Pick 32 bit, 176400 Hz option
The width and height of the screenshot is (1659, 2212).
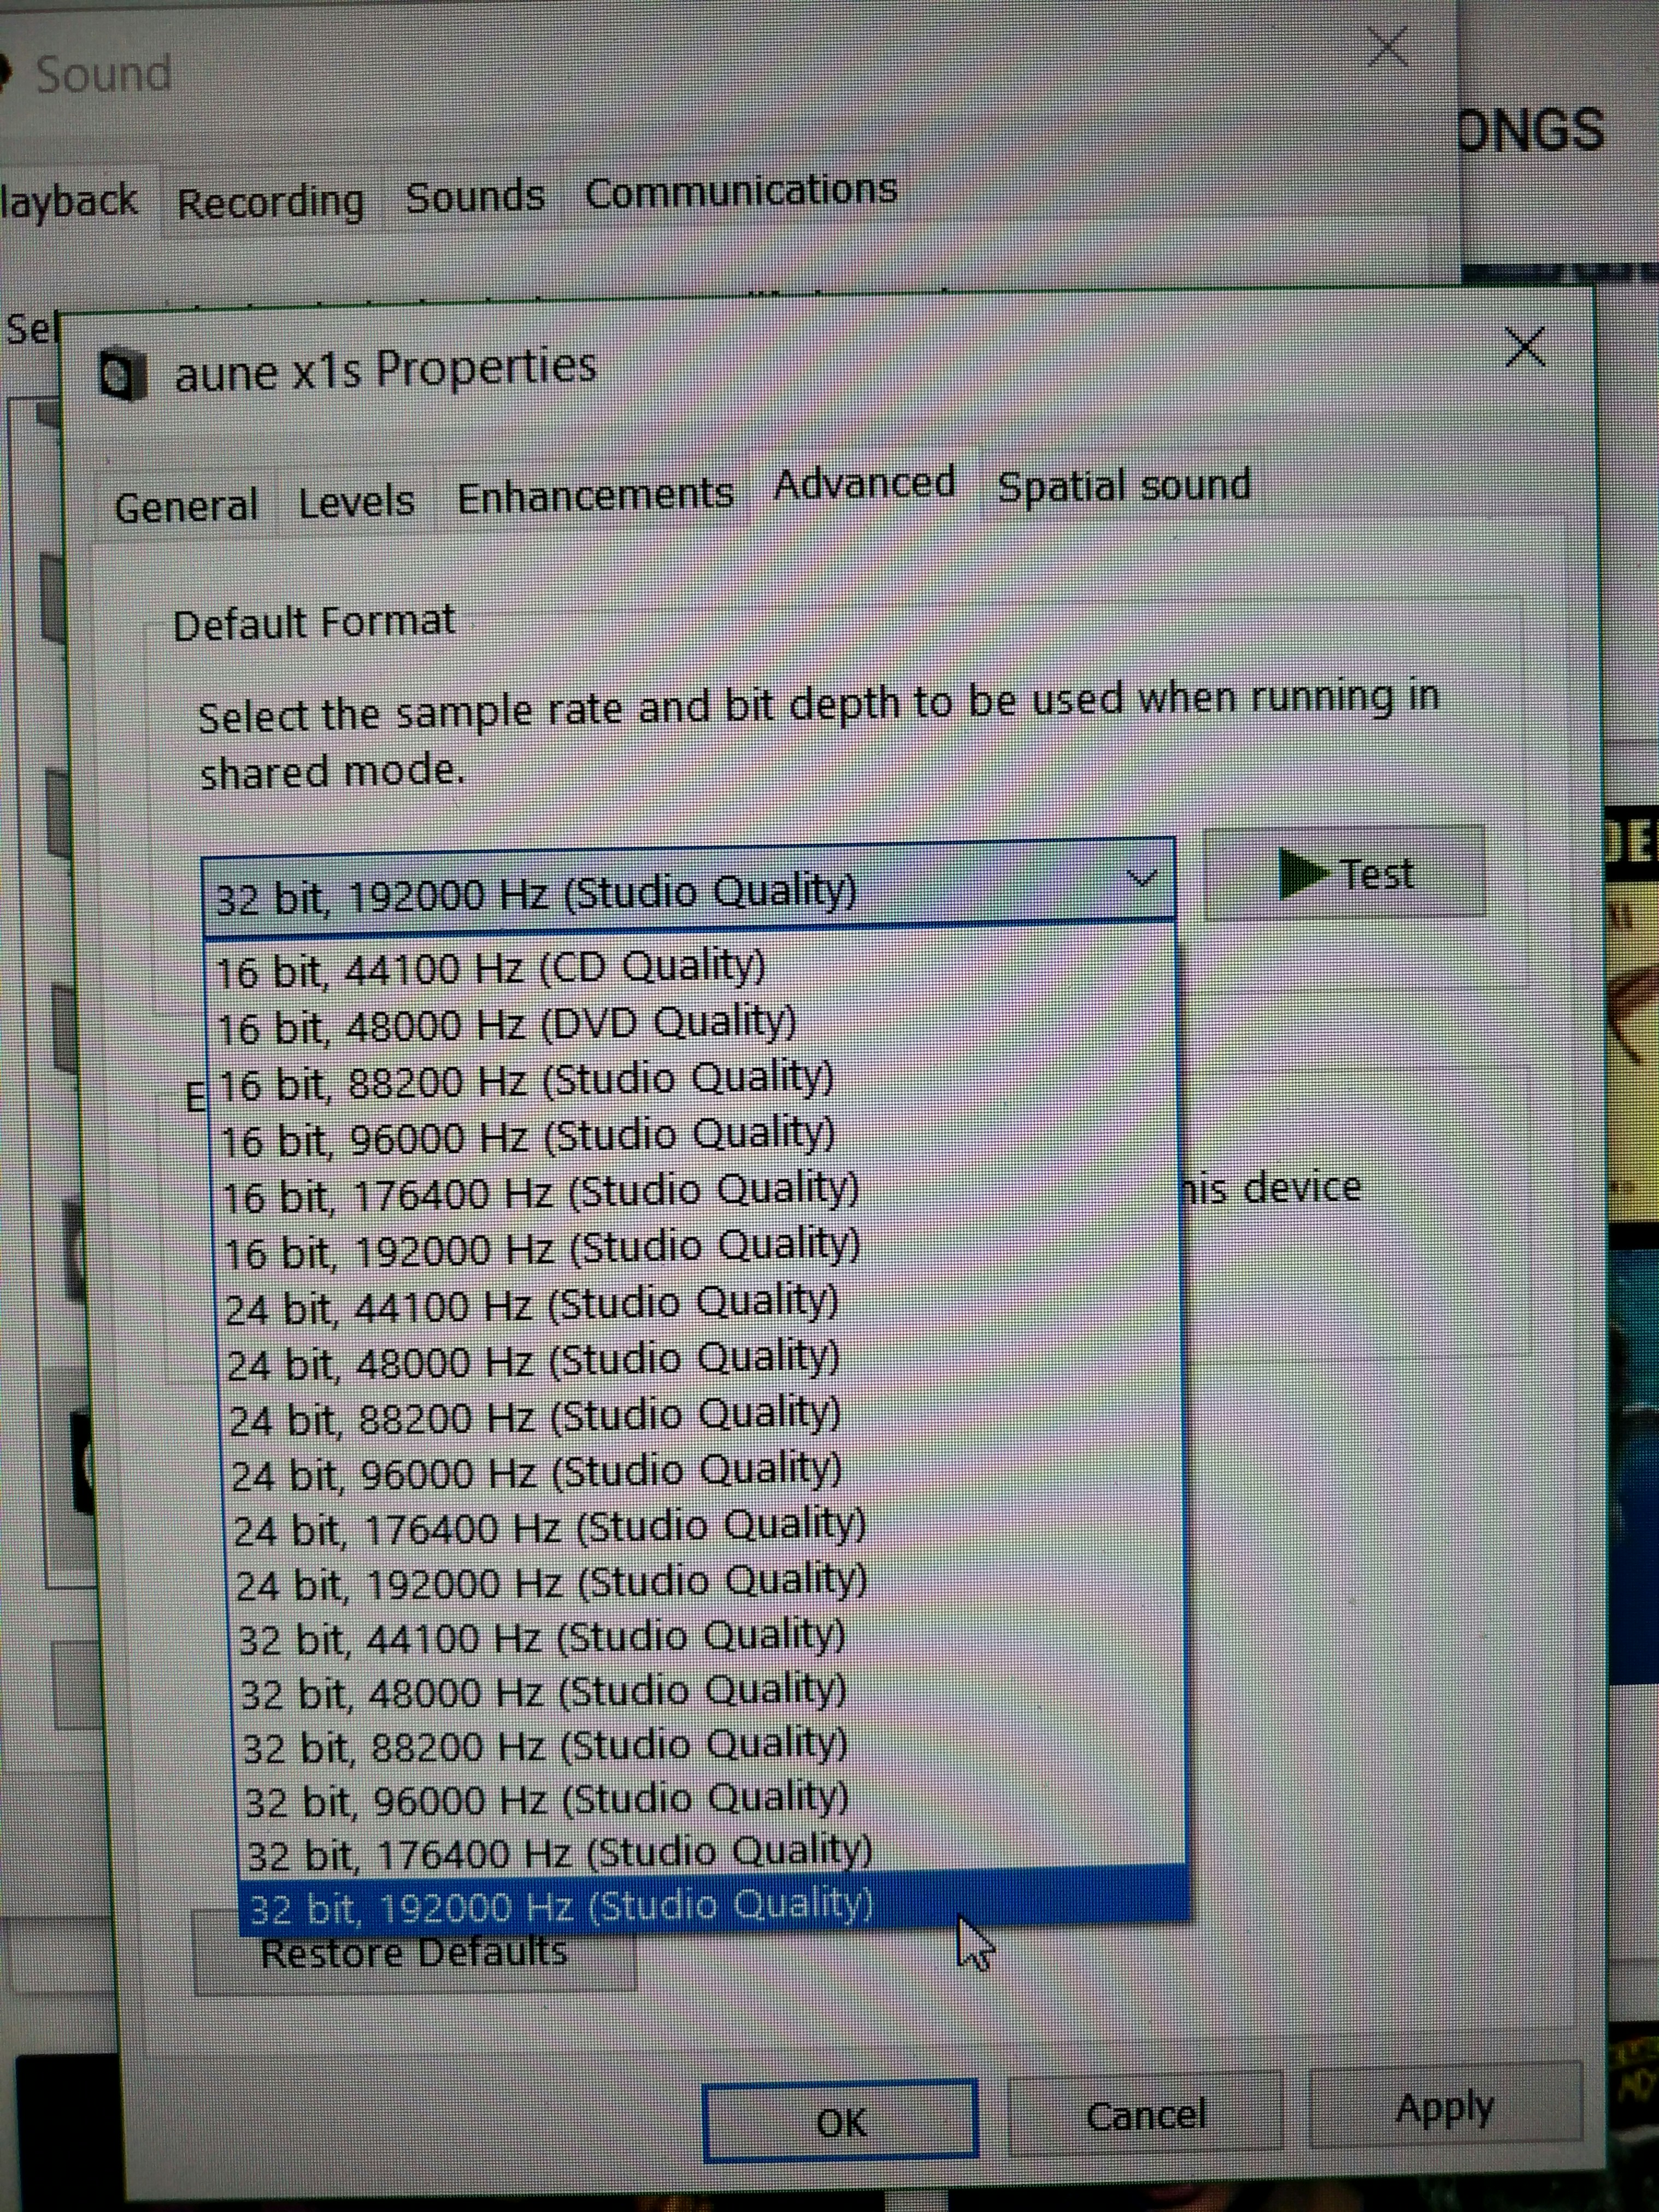558,1853
